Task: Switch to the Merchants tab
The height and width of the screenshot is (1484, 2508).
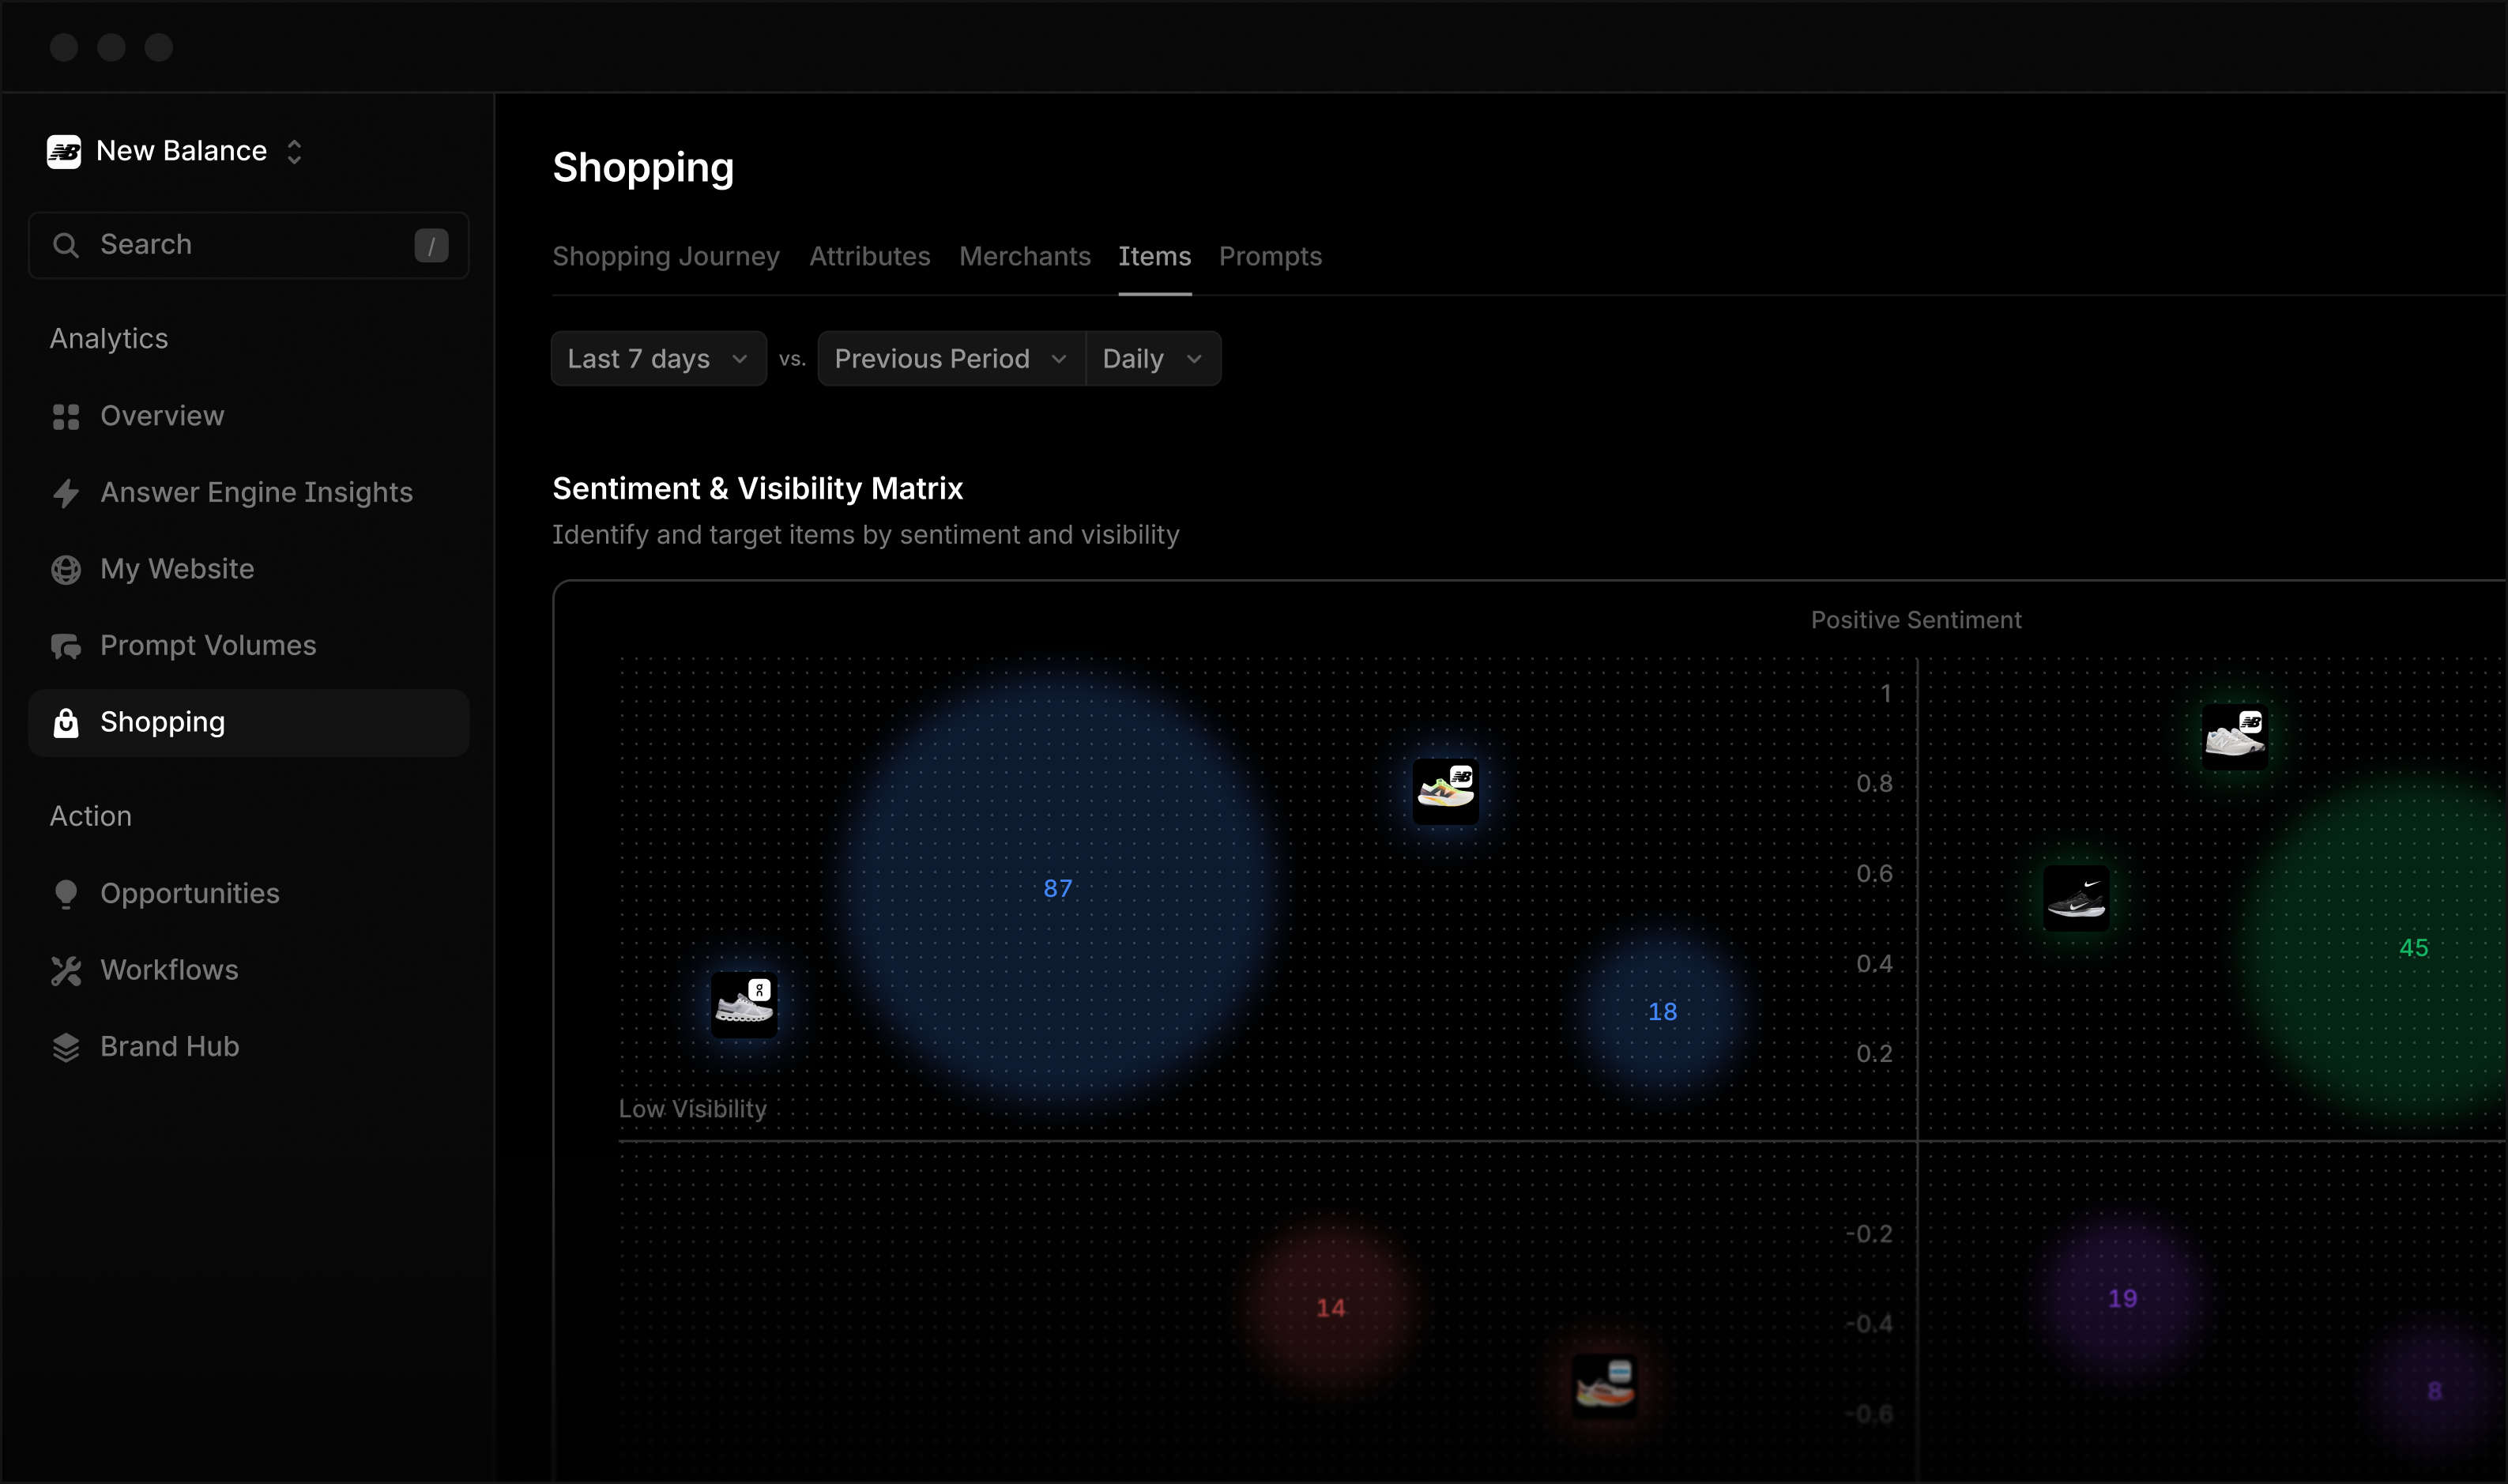Action: 1024,257
